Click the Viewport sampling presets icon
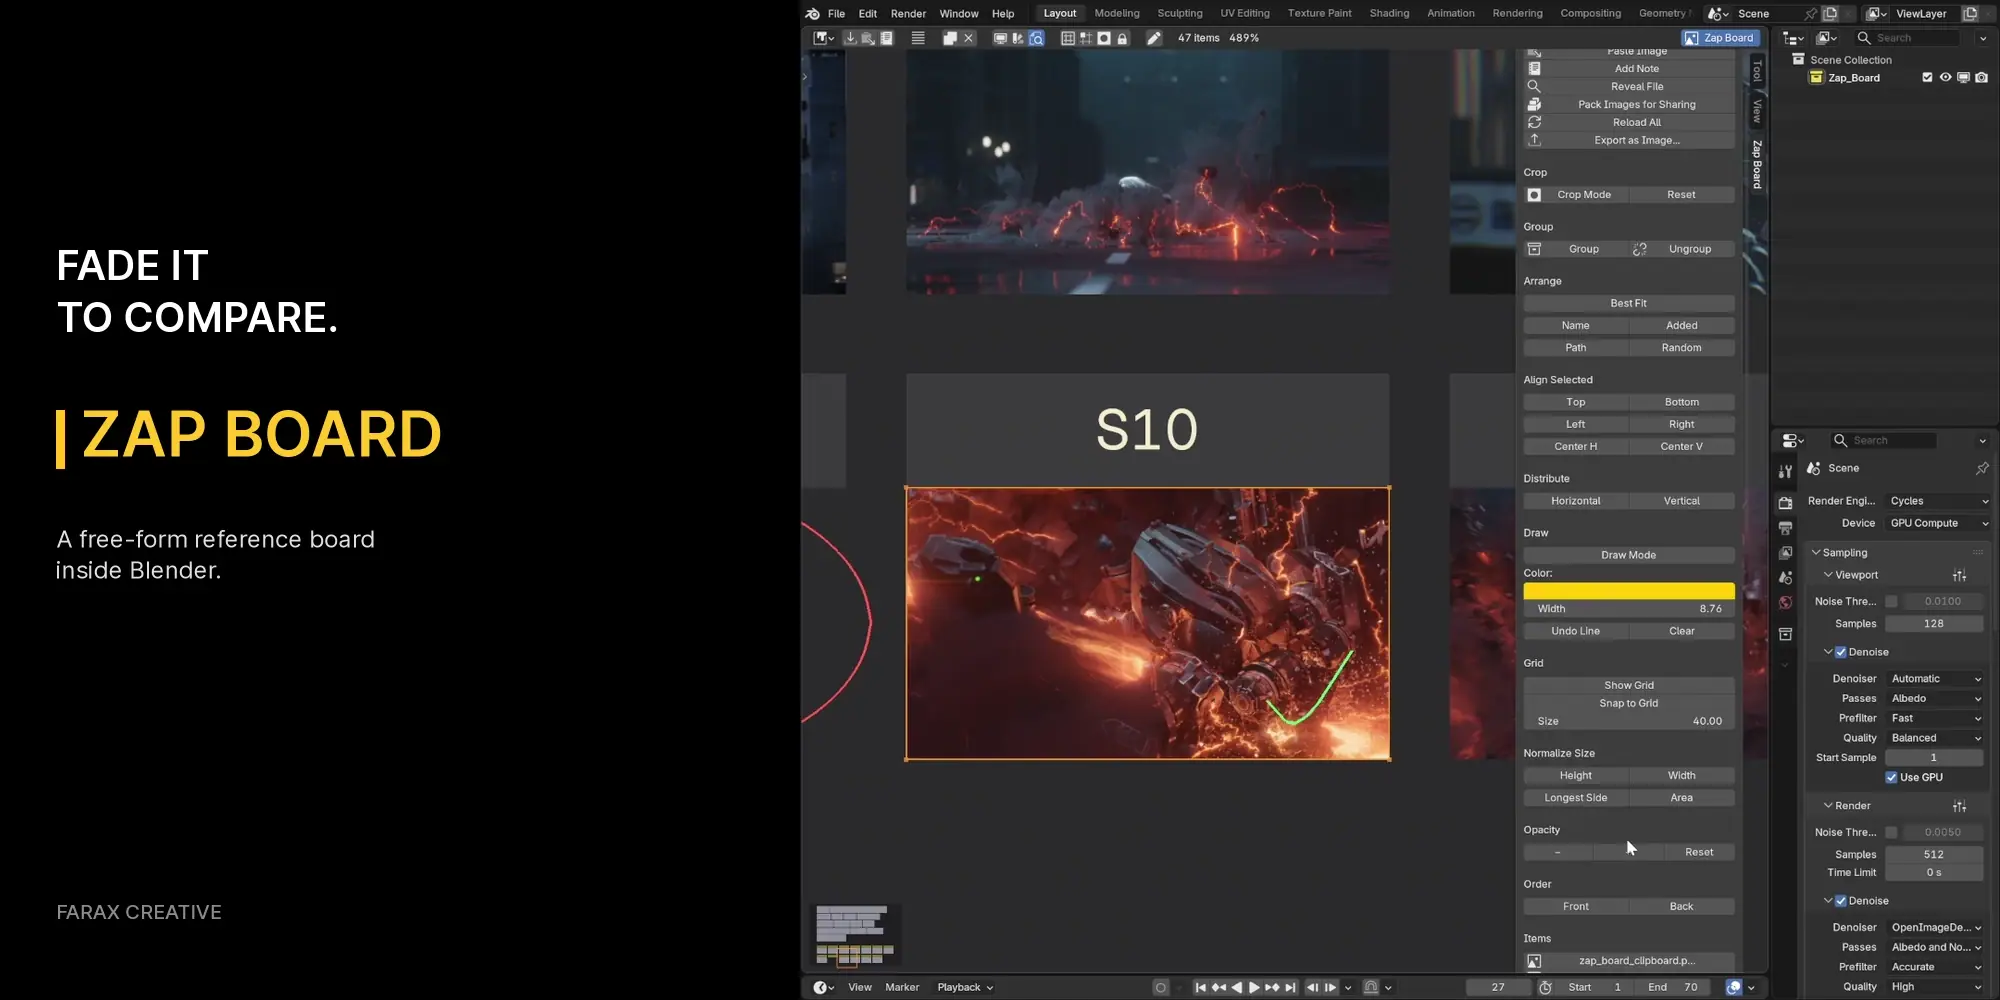 (x=1959, y=575)
